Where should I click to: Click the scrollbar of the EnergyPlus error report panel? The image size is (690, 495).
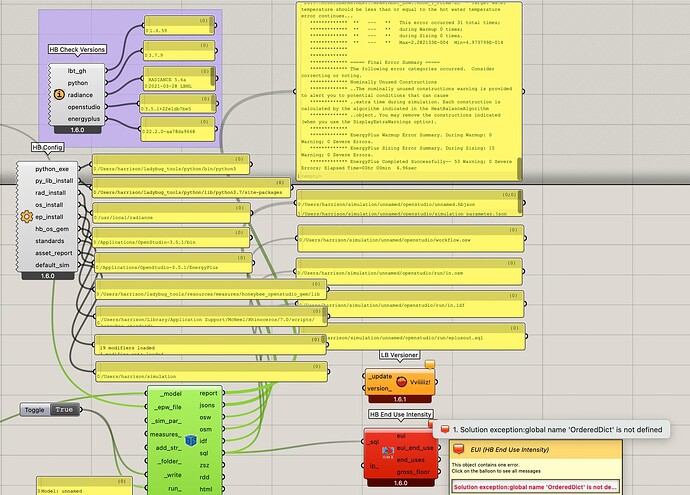click(520, 168)
